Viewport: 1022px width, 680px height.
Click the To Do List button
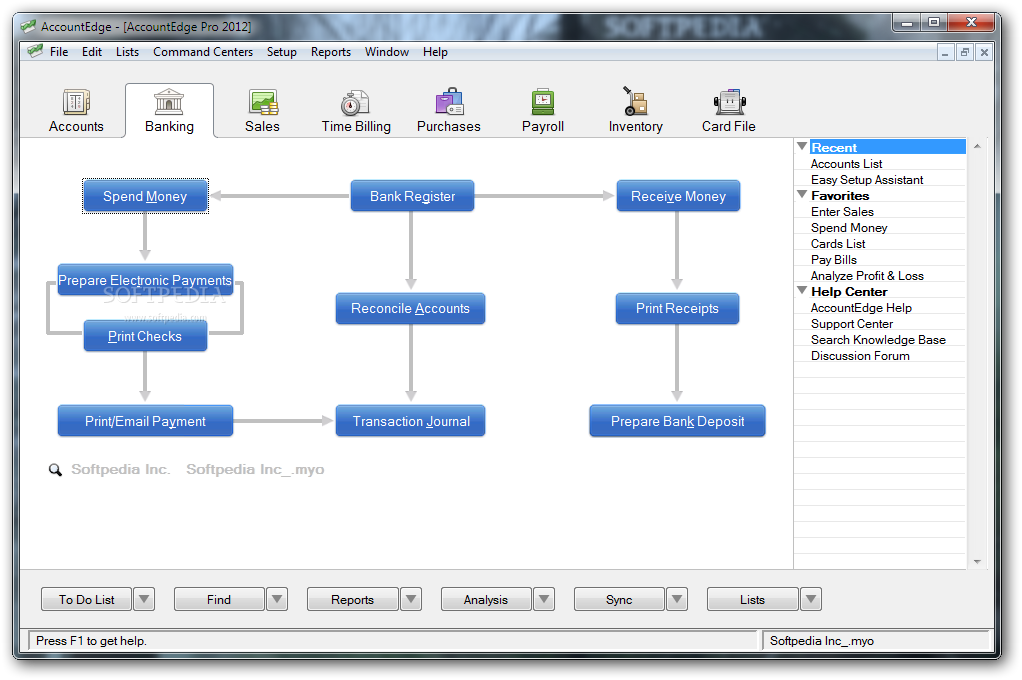86,599
